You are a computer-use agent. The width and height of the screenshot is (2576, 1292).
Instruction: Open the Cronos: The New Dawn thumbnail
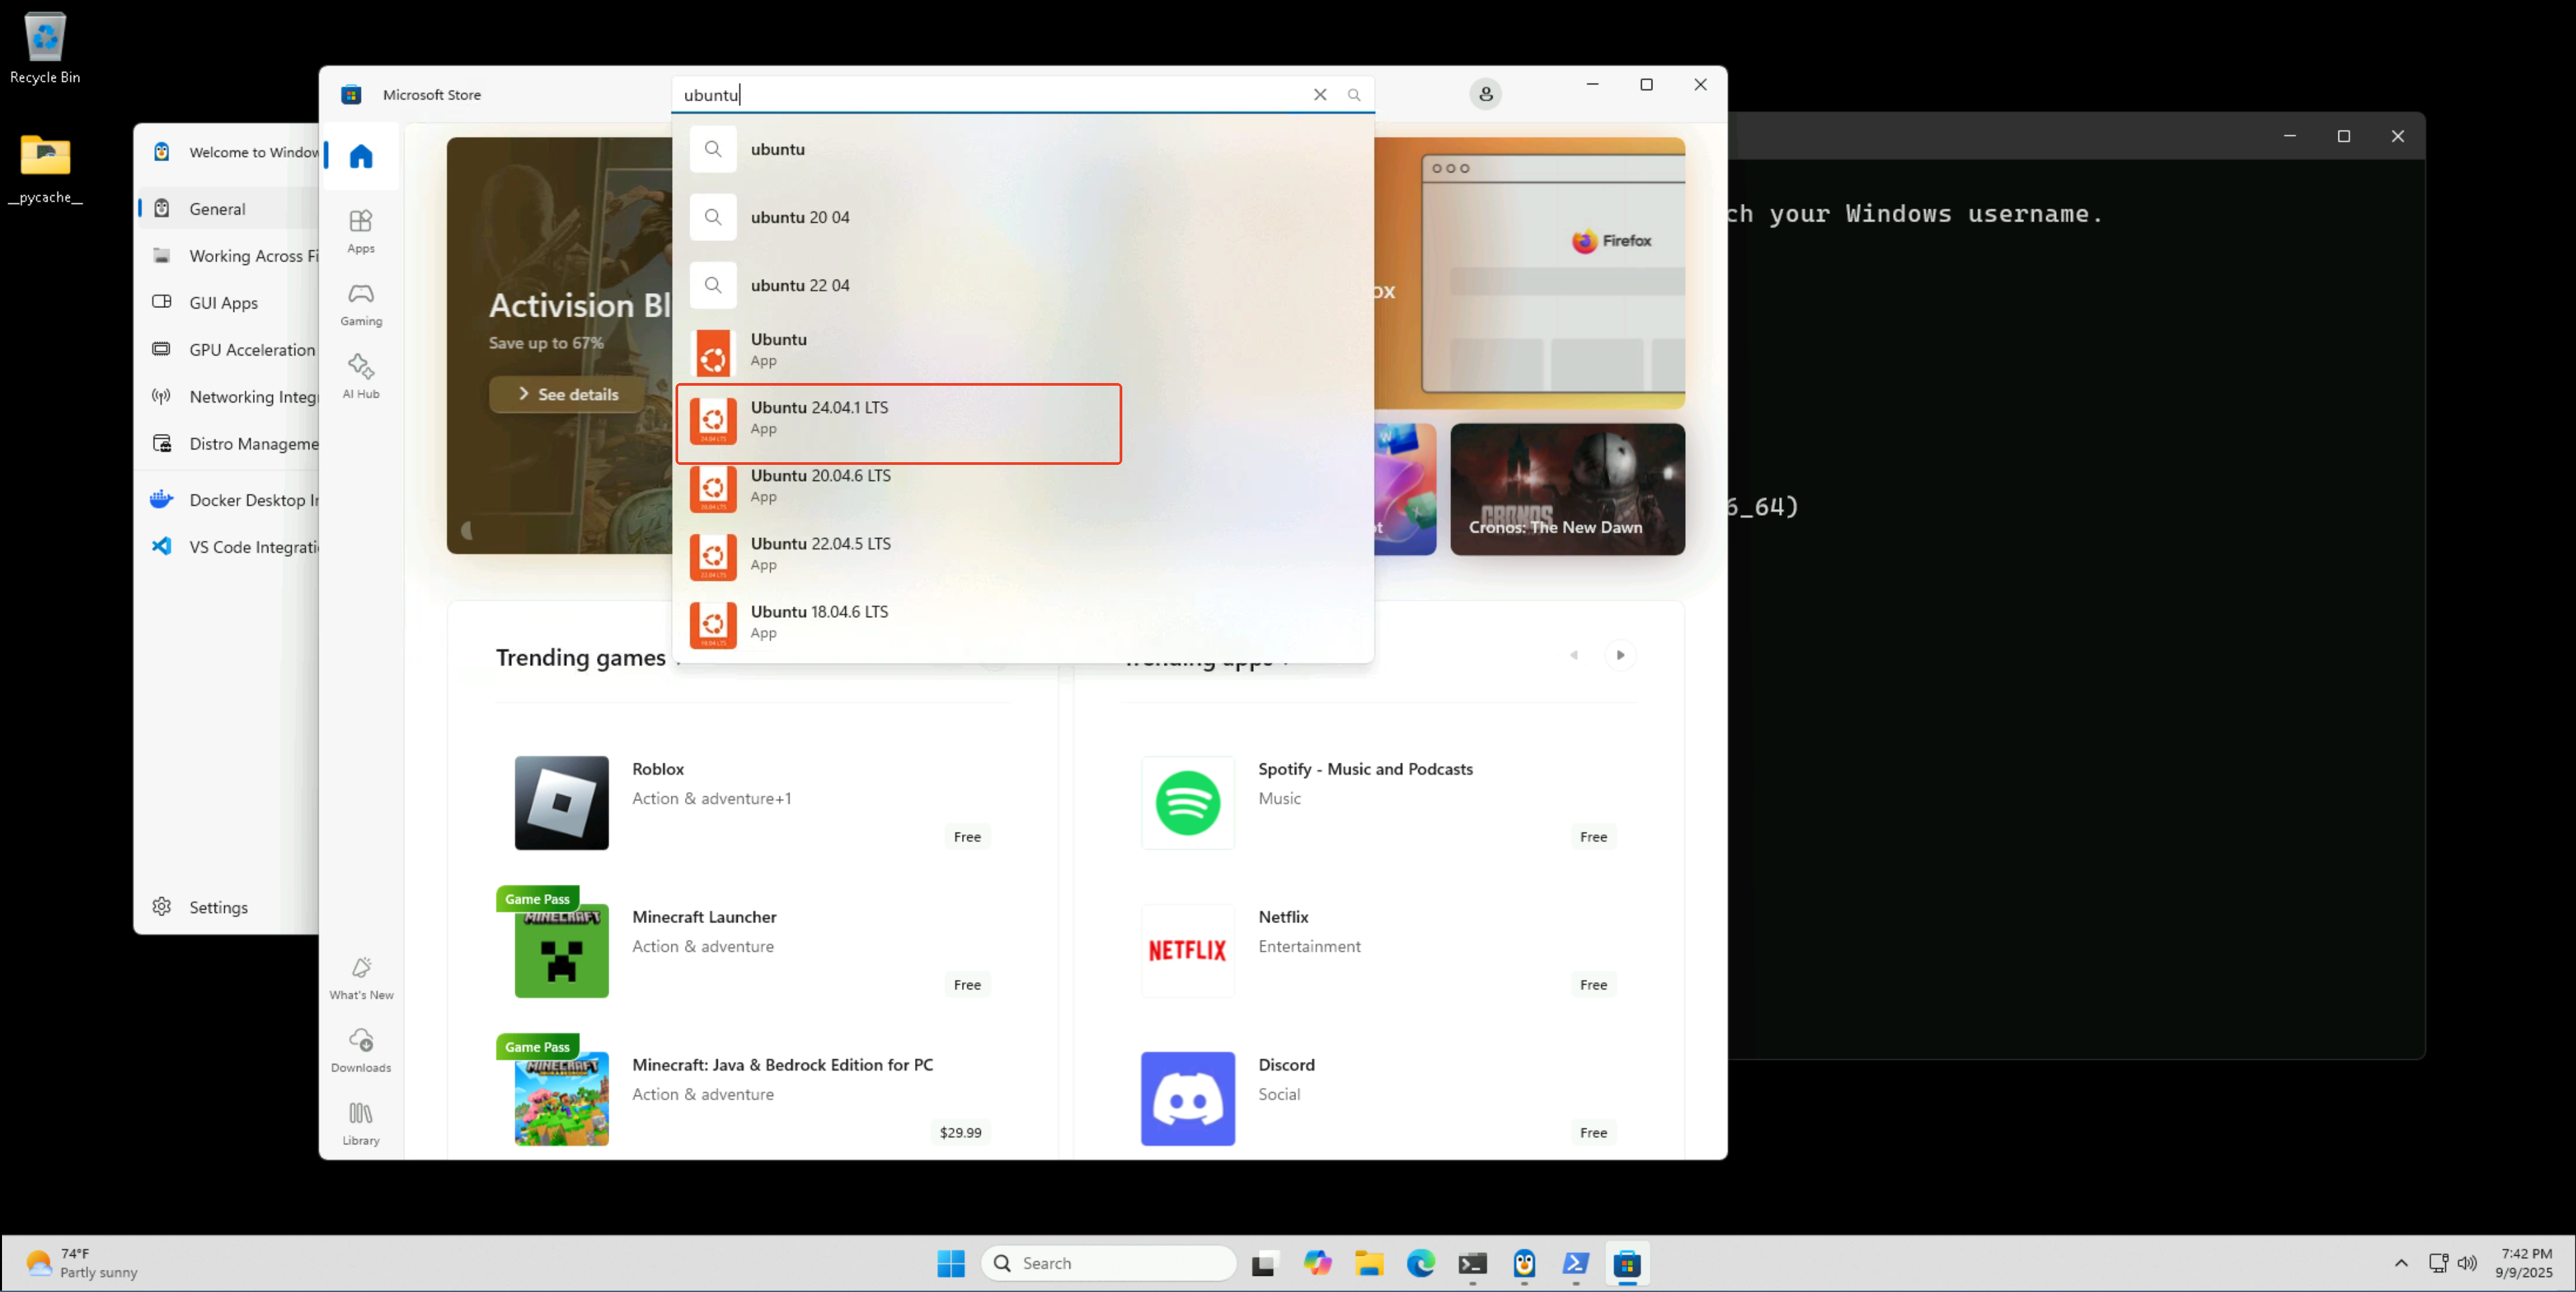[1567, 489]
